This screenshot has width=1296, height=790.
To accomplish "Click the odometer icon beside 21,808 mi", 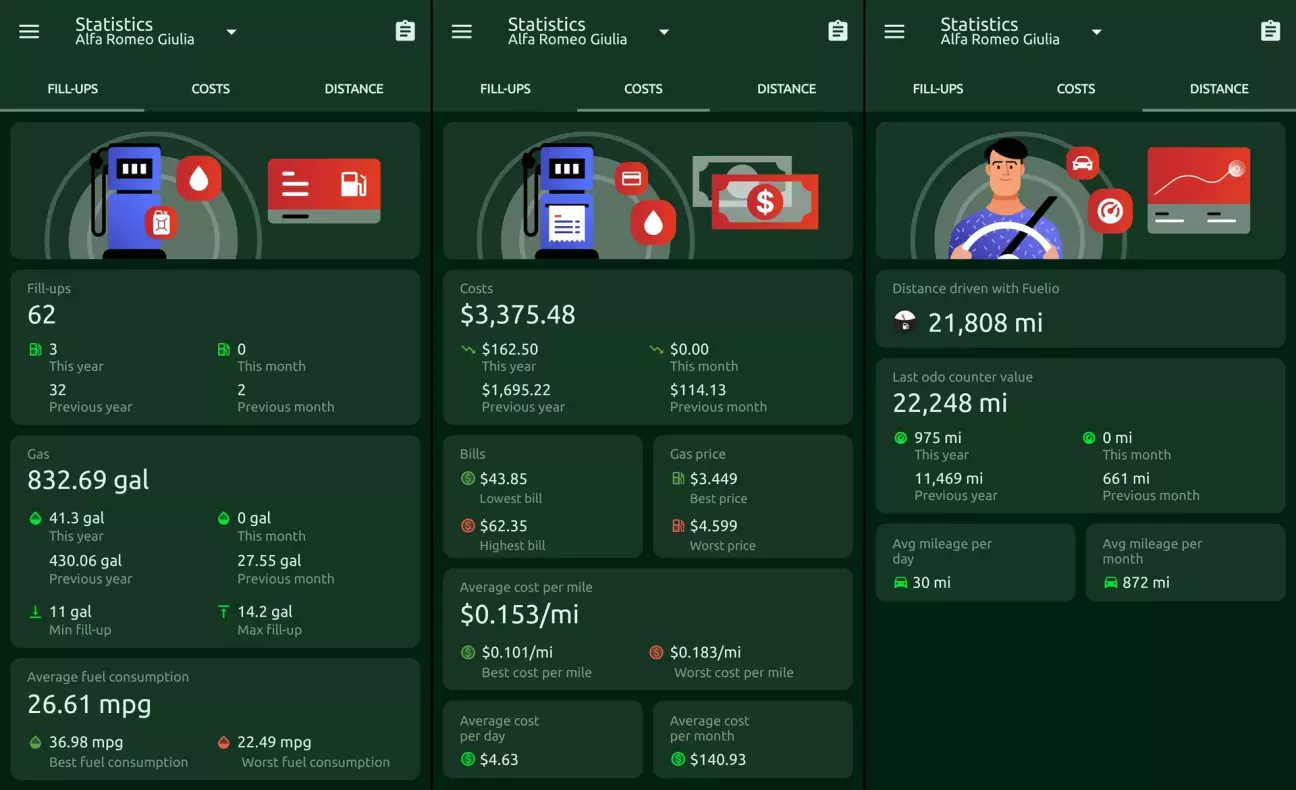I will [x=904, y=322].
